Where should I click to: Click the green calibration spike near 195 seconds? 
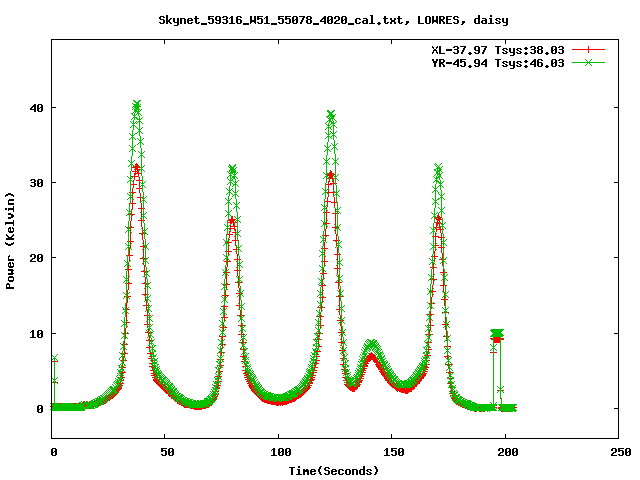tap(497, 333)
